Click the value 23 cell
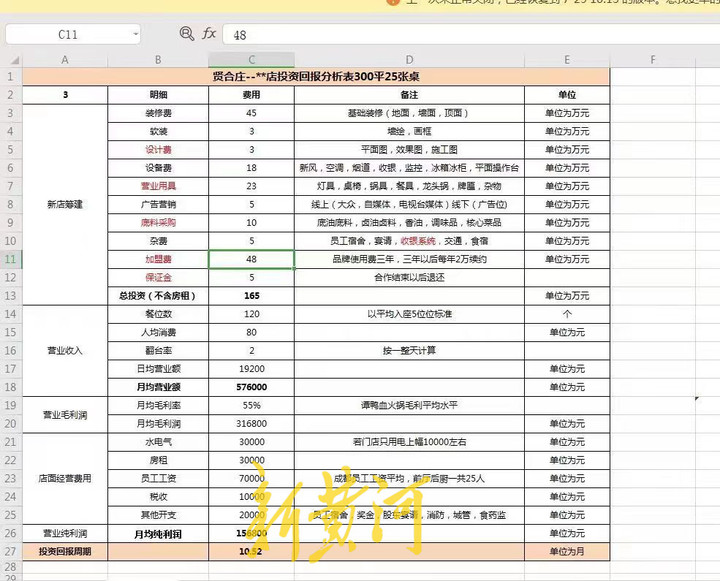Viewport: 720px width, 581px height. 252,186
